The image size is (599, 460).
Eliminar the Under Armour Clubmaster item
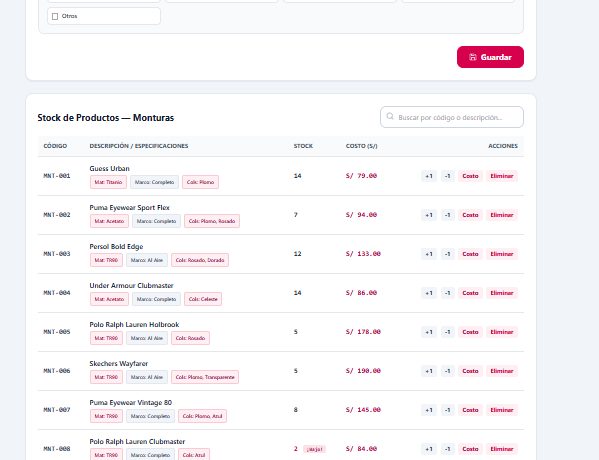(x=502, y=293)
